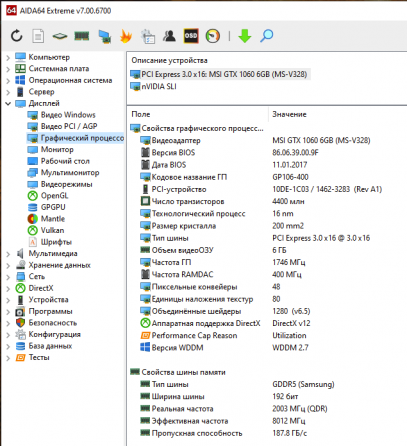This screenshot has height=446, width=407.
Task: Open the Шрифты tree item
Action: 50,242
